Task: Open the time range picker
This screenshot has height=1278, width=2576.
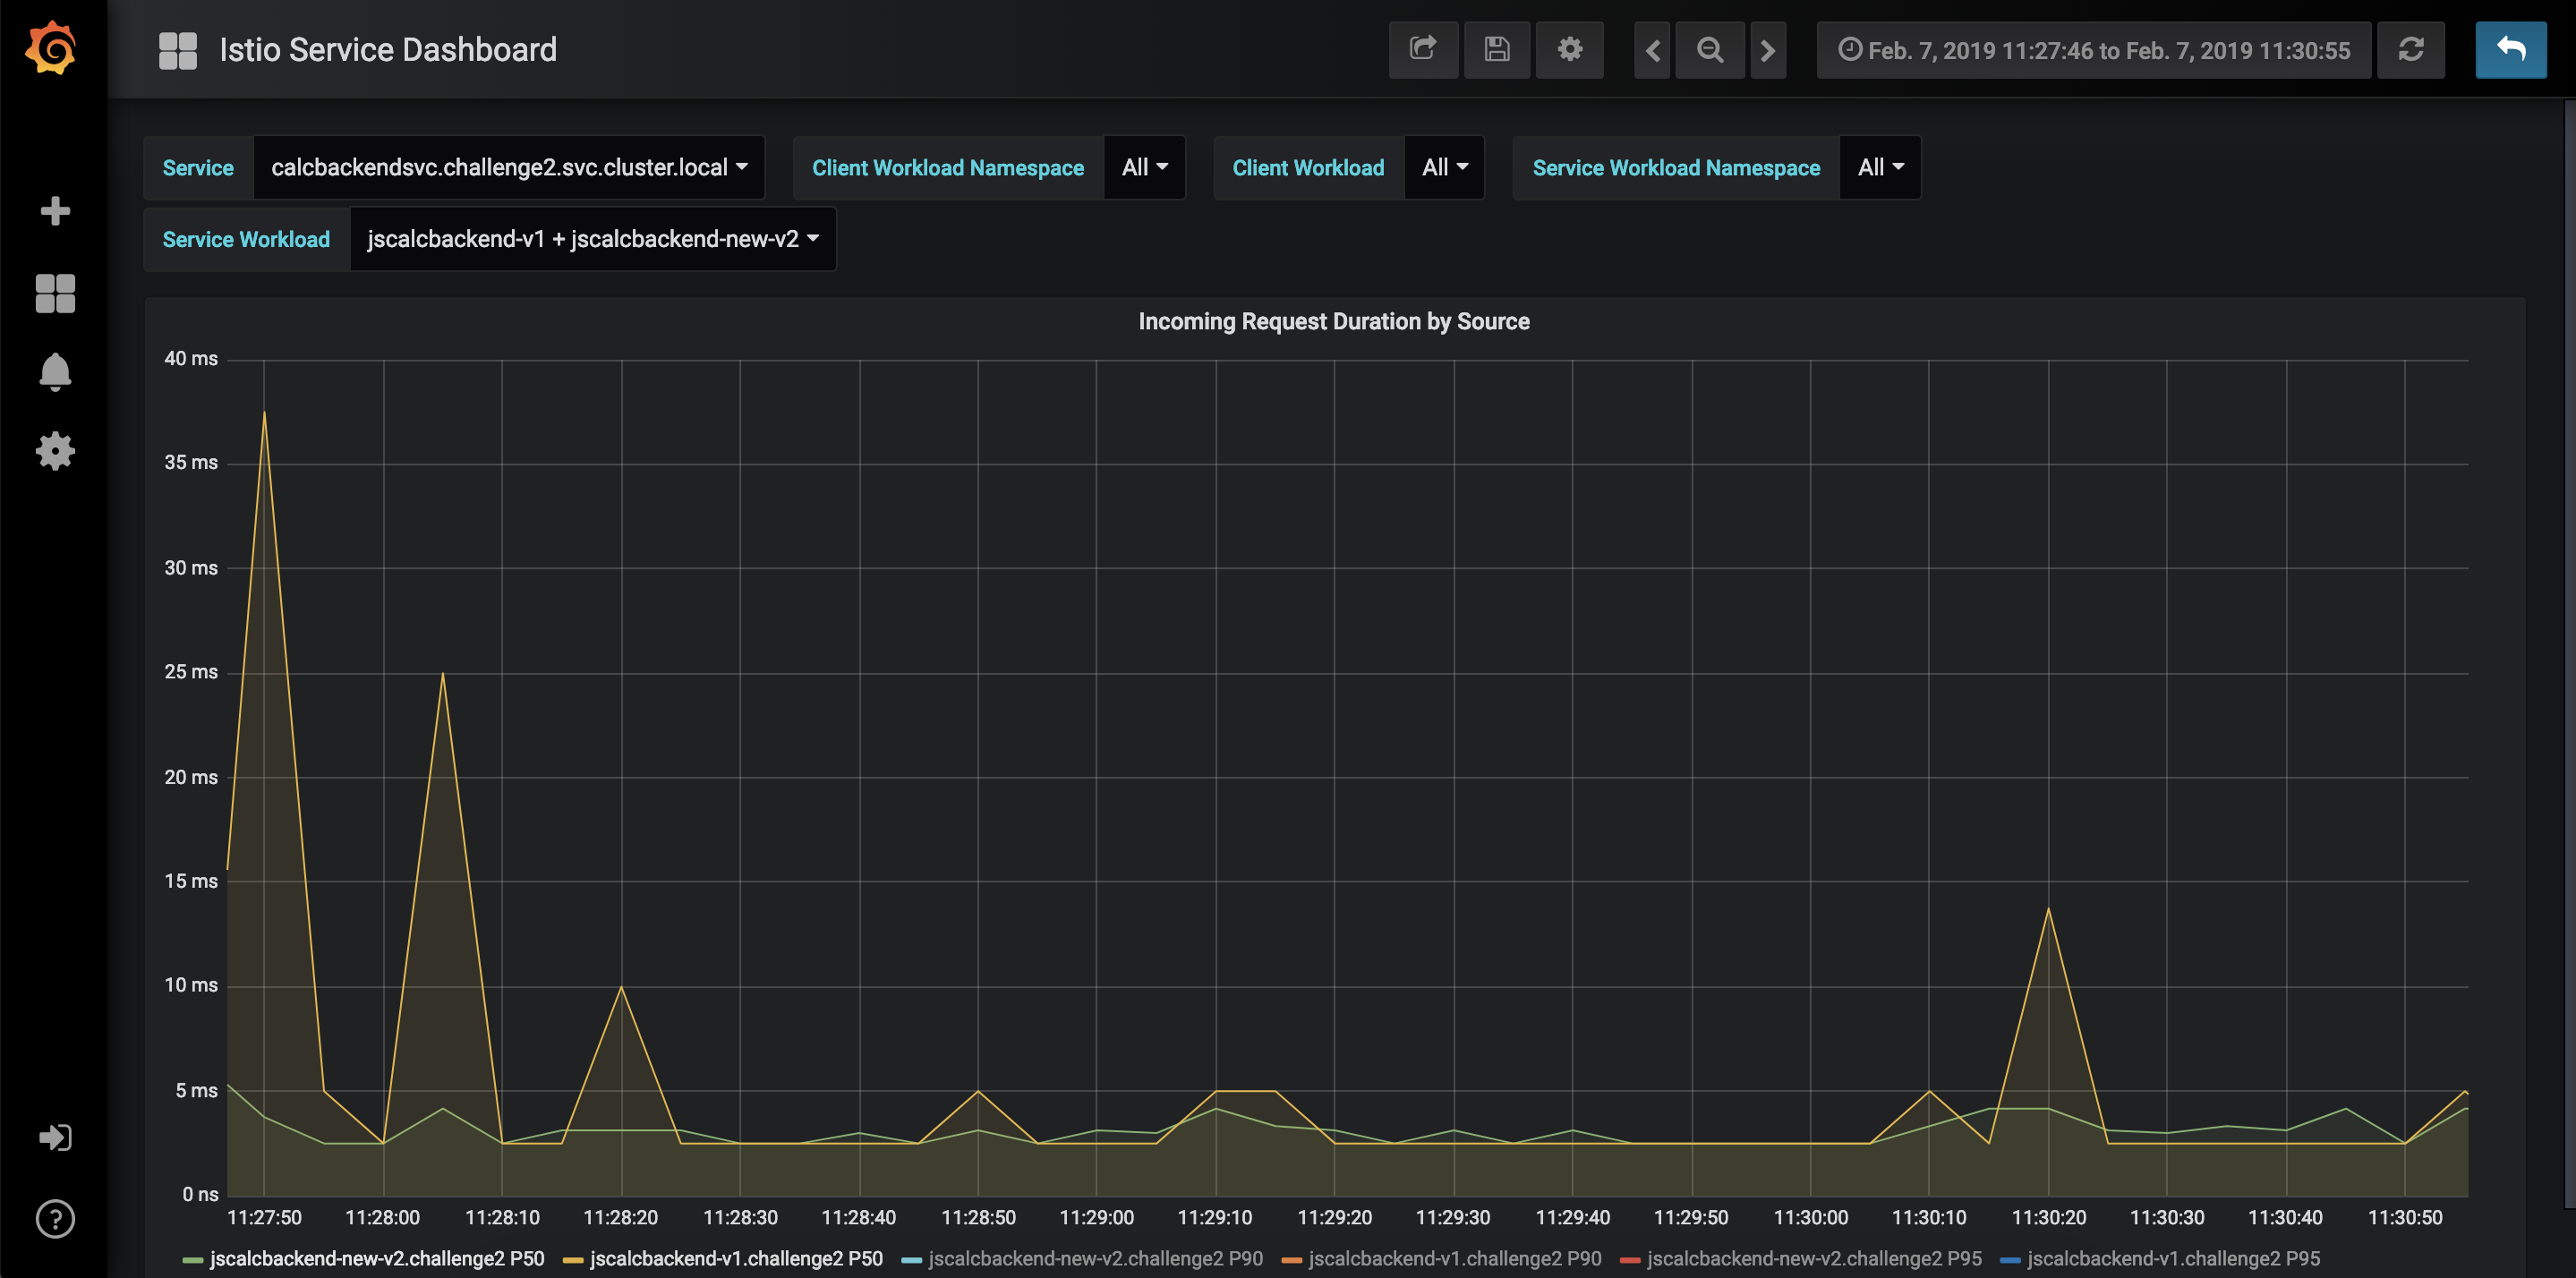Action: pos(2094,50)
